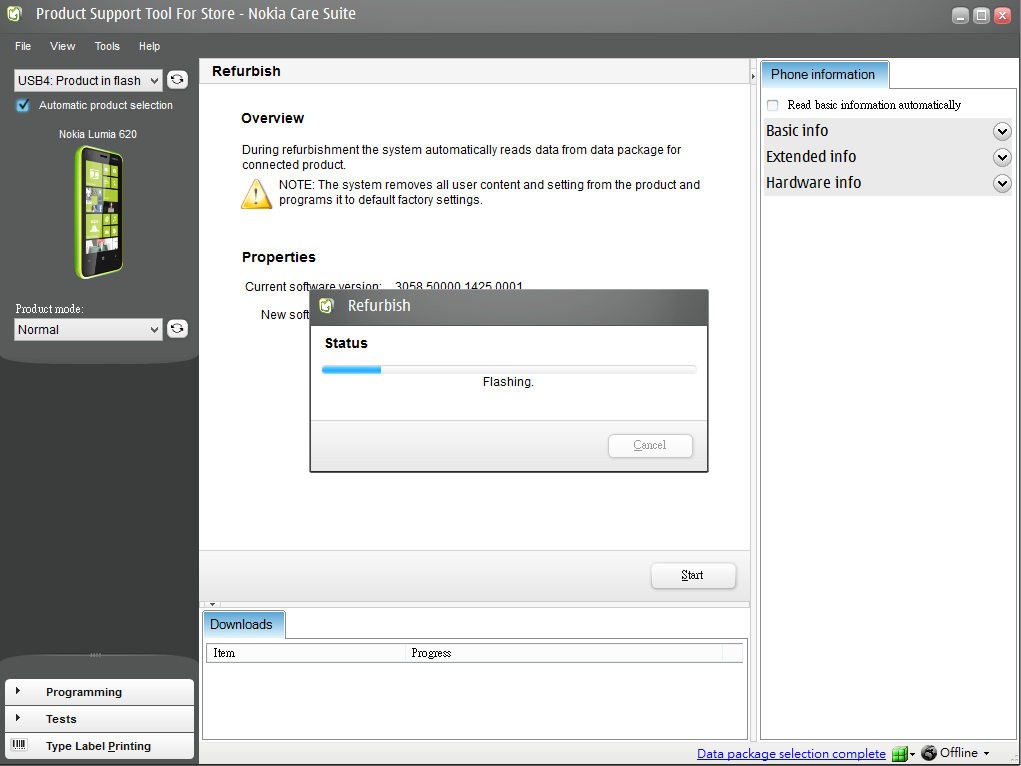Click the Properties heading
This screenshot has height=766, width=1021.
tap(279, 257)
